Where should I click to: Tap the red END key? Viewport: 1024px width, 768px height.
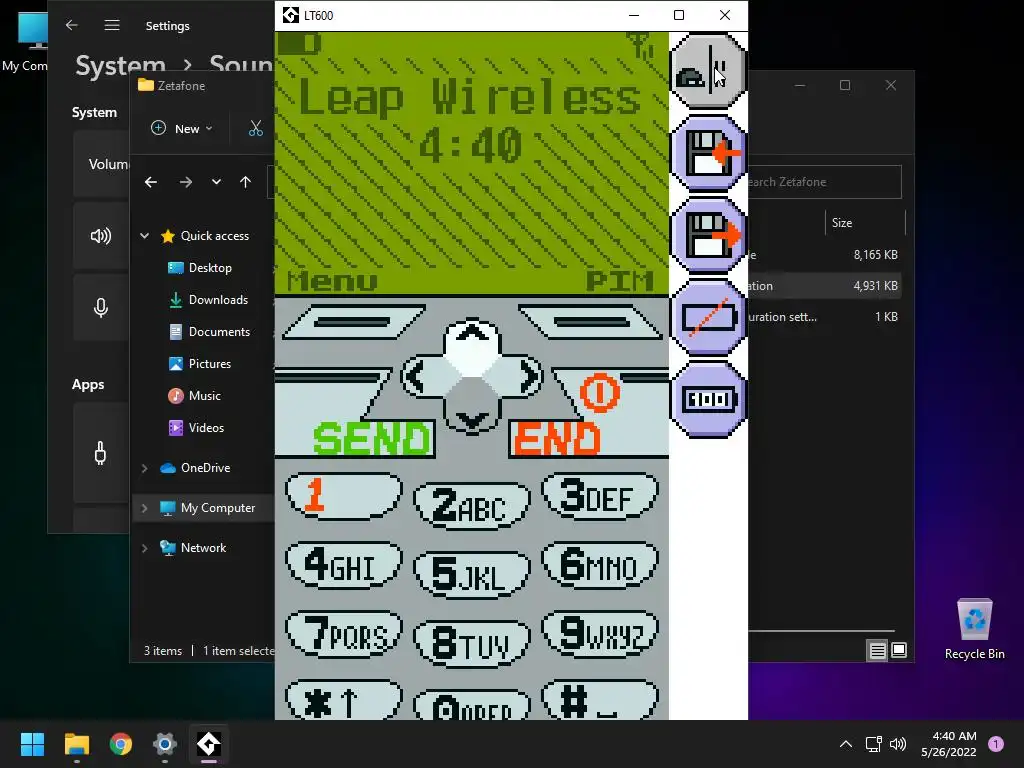556,439
